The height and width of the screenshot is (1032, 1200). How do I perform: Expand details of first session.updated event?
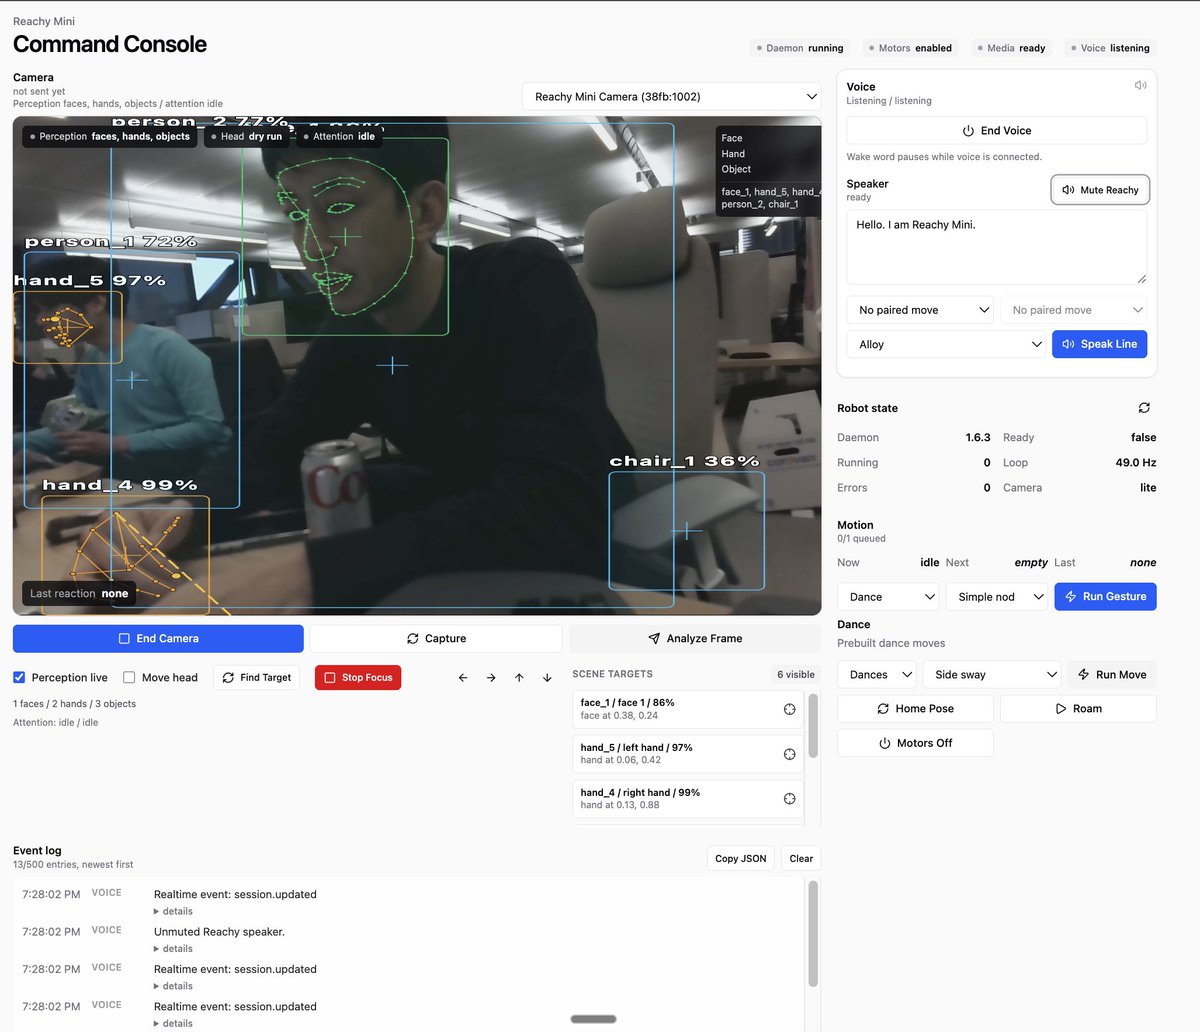coord(173,911)
